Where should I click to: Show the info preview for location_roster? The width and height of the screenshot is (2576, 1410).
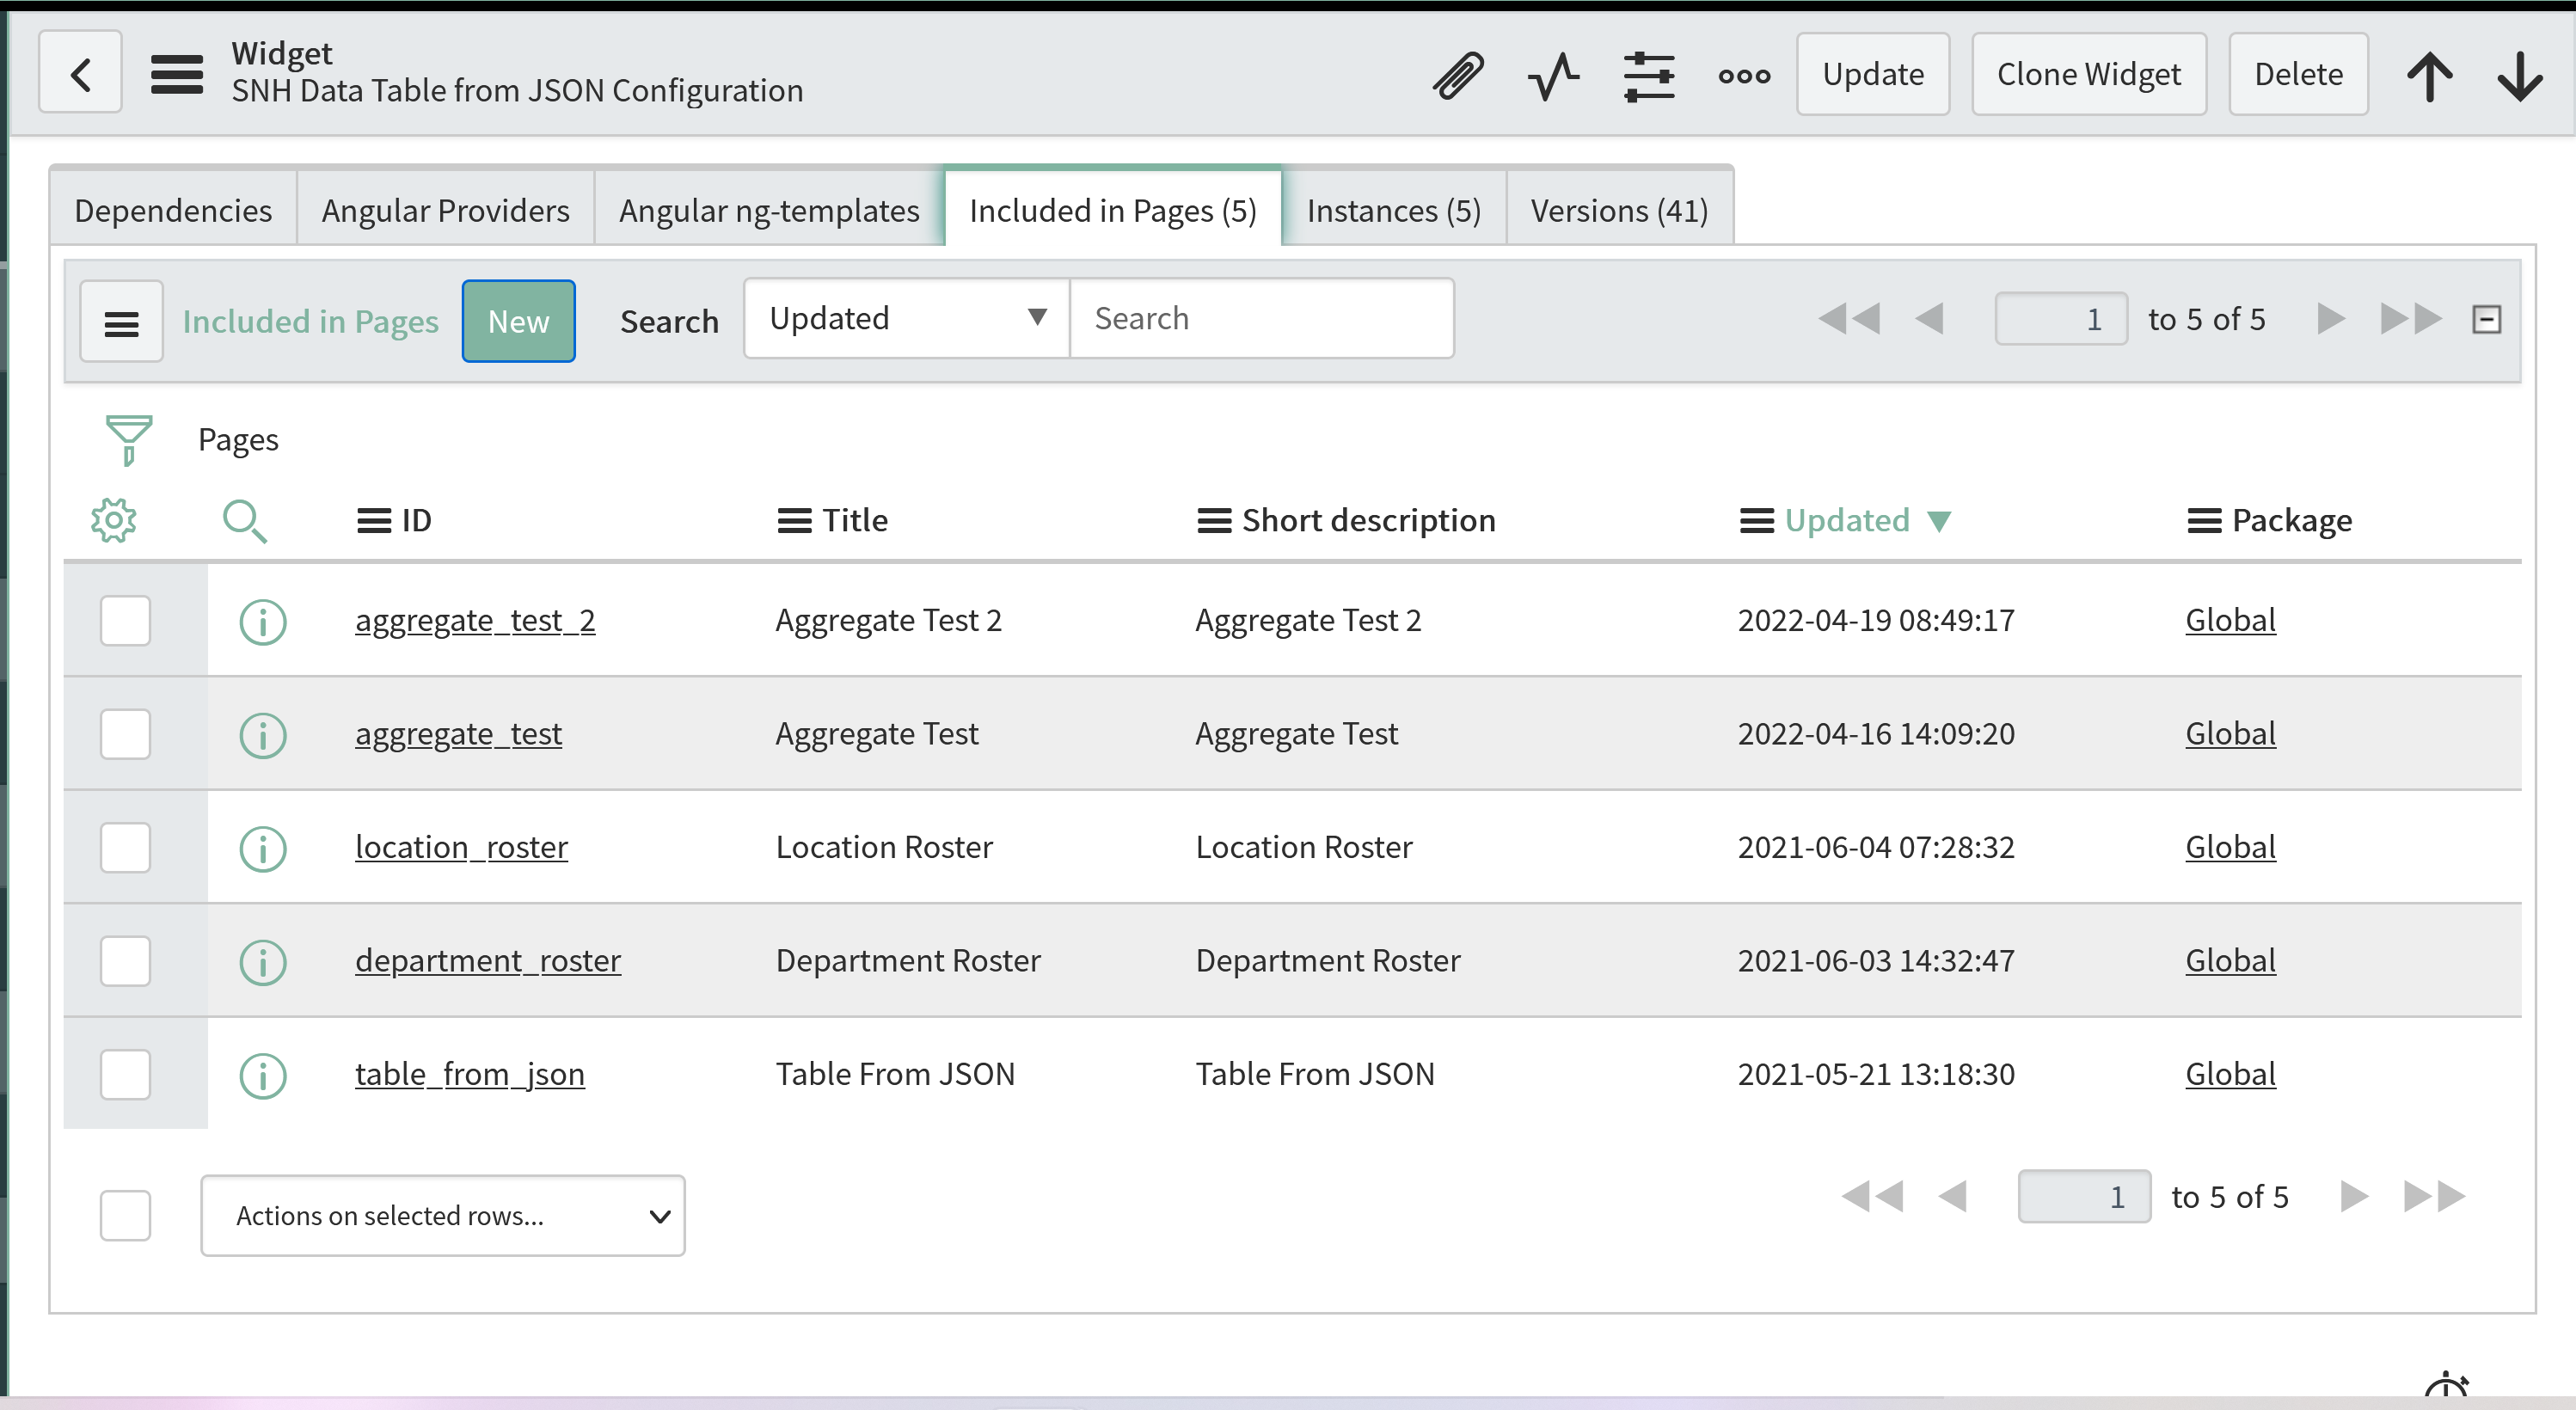click(262, 849)
